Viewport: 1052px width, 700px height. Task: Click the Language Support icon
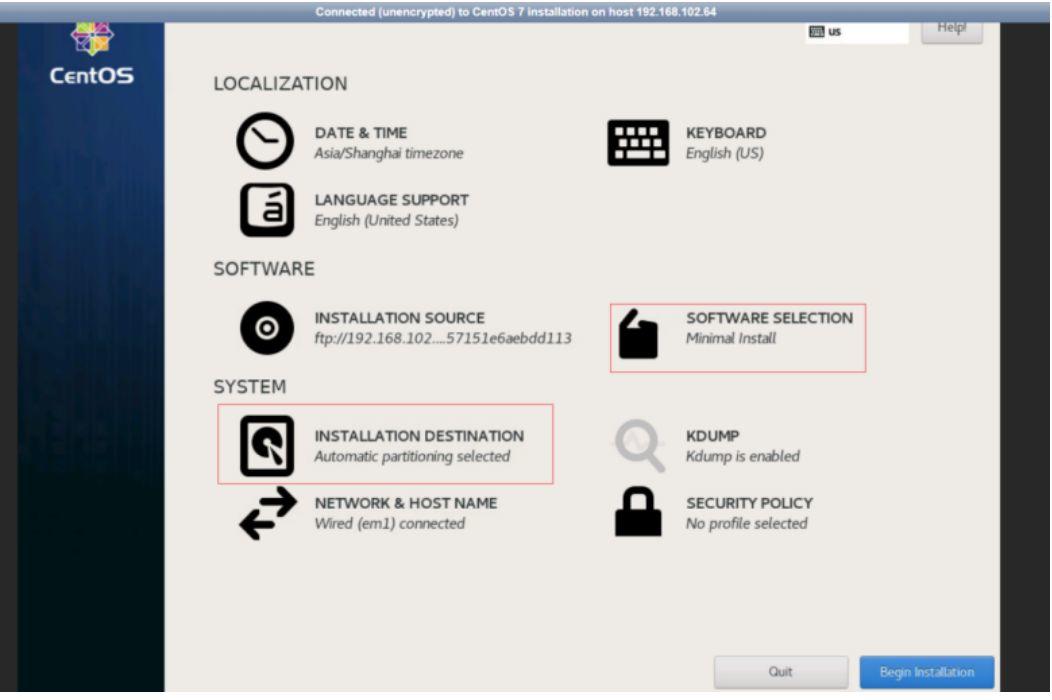coord(266,210)
